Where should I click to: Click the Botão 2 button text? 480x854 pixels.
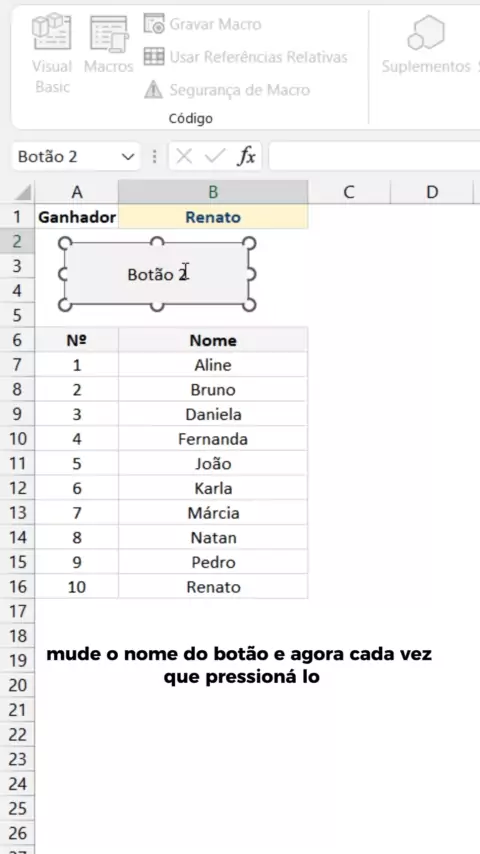point(157,274)
